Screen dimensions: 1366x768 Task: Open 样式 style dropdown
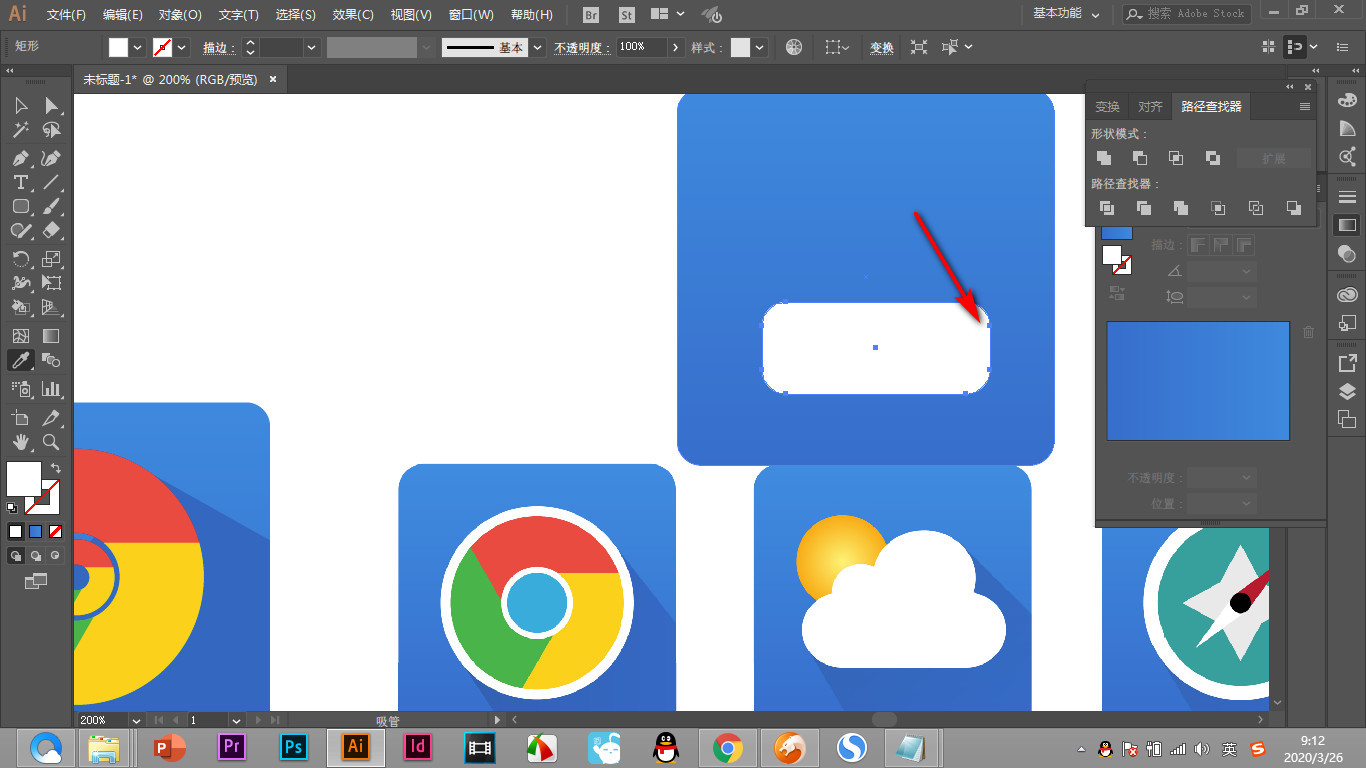coord(760,47)
